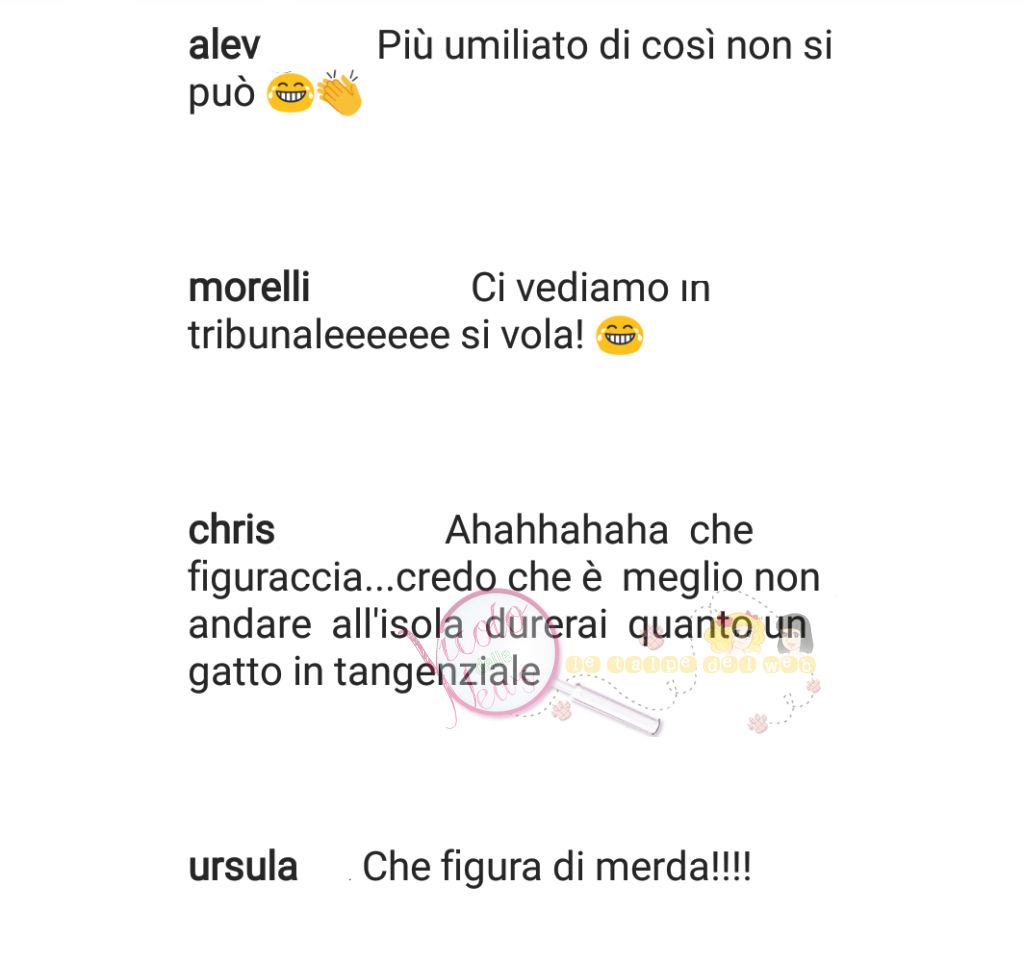Click the word 'figuraccia' in chris's comment
The height and width of the screenshot is (962, 1024).
(275, 579)
